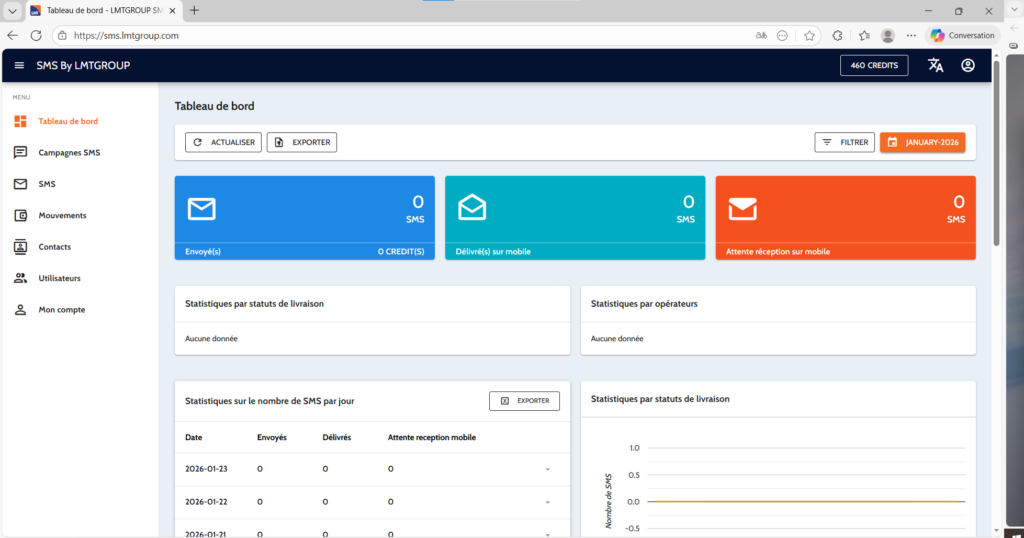Select Mouvements in the sidebar
The image size is (1024, 538).
click(x=62, y=216)
